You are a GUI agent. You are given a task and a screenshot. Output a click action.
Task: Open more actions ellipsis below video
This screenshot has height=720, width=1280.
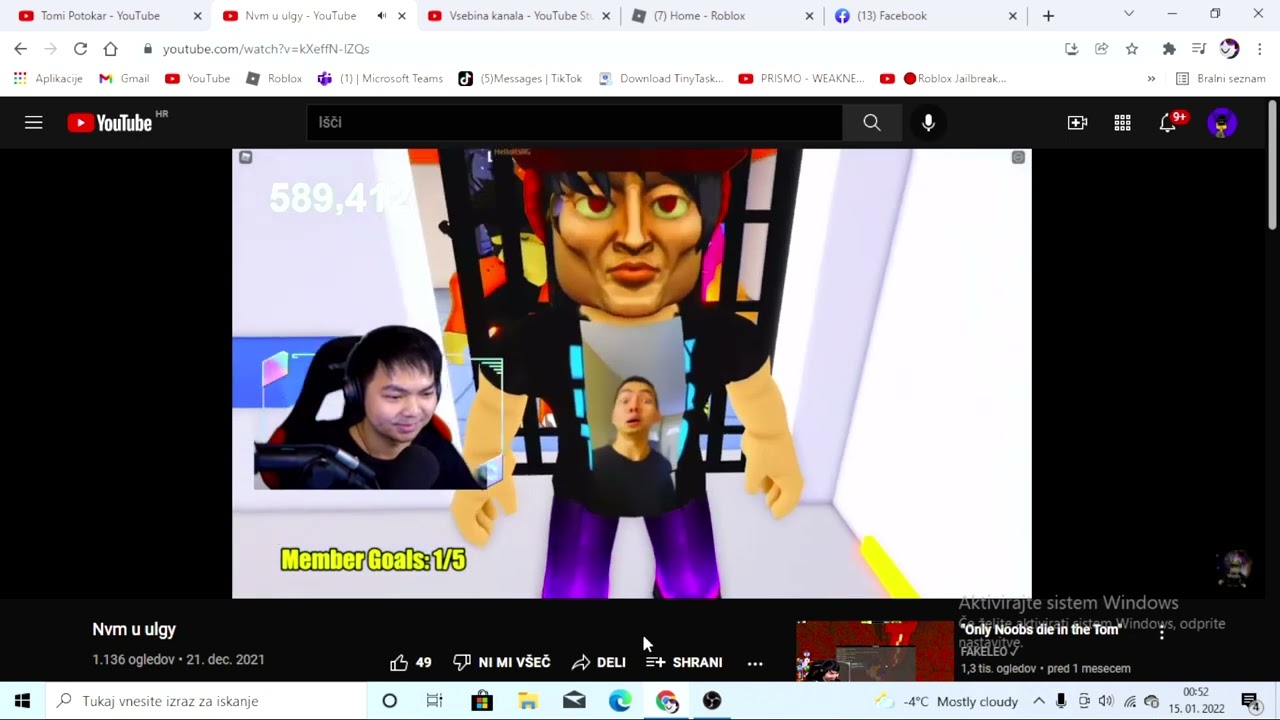click(755, 662)
